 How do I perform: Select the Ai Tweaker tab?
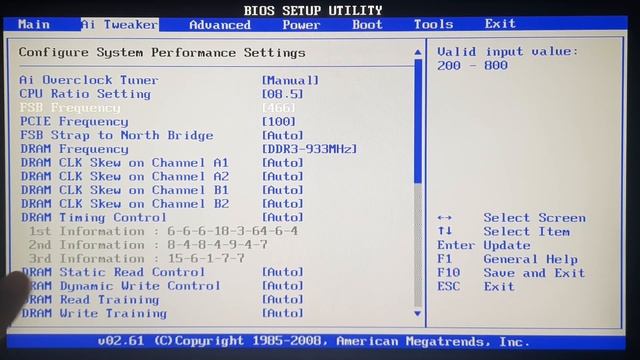pos(120,24)
